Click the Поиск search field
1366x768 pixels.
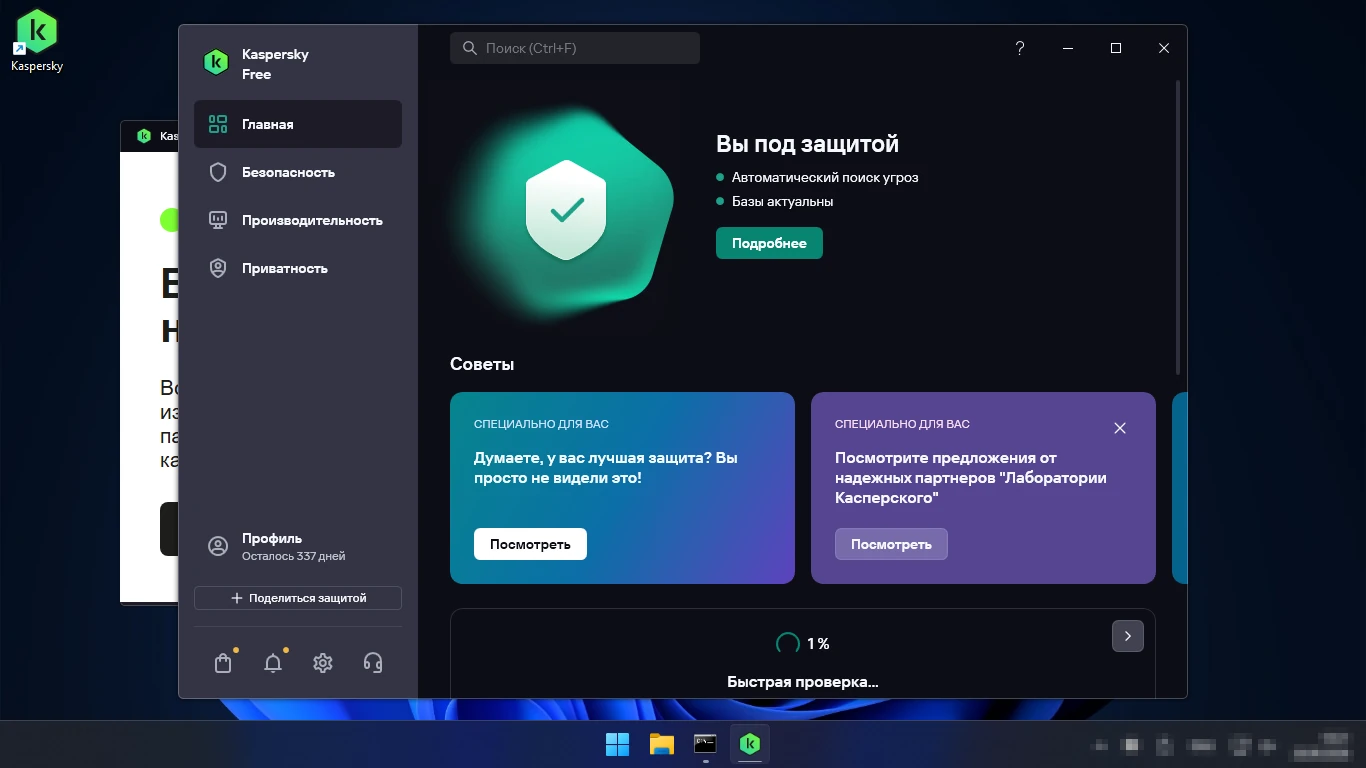(575, 48)
